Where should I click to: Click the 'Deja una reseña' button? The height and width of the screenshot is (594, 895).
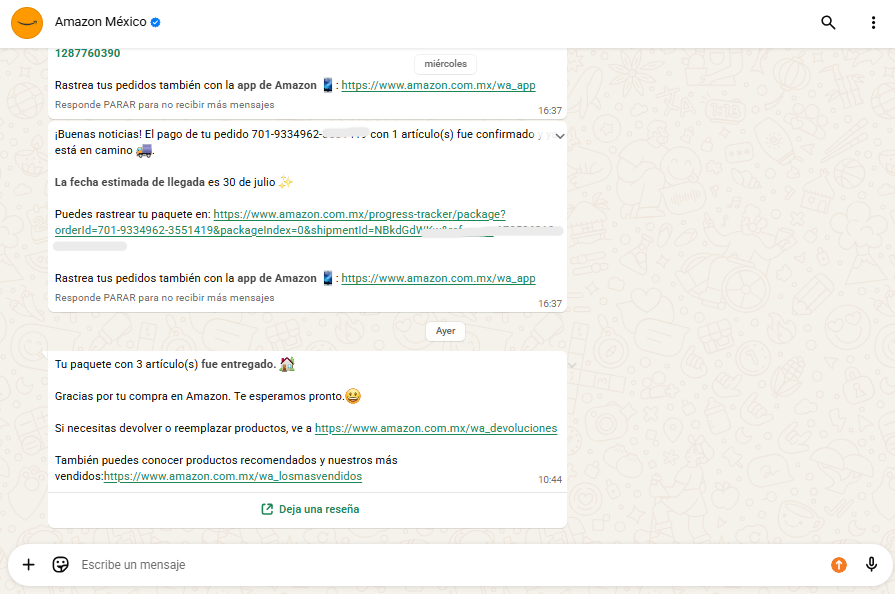tap(310, 509)
